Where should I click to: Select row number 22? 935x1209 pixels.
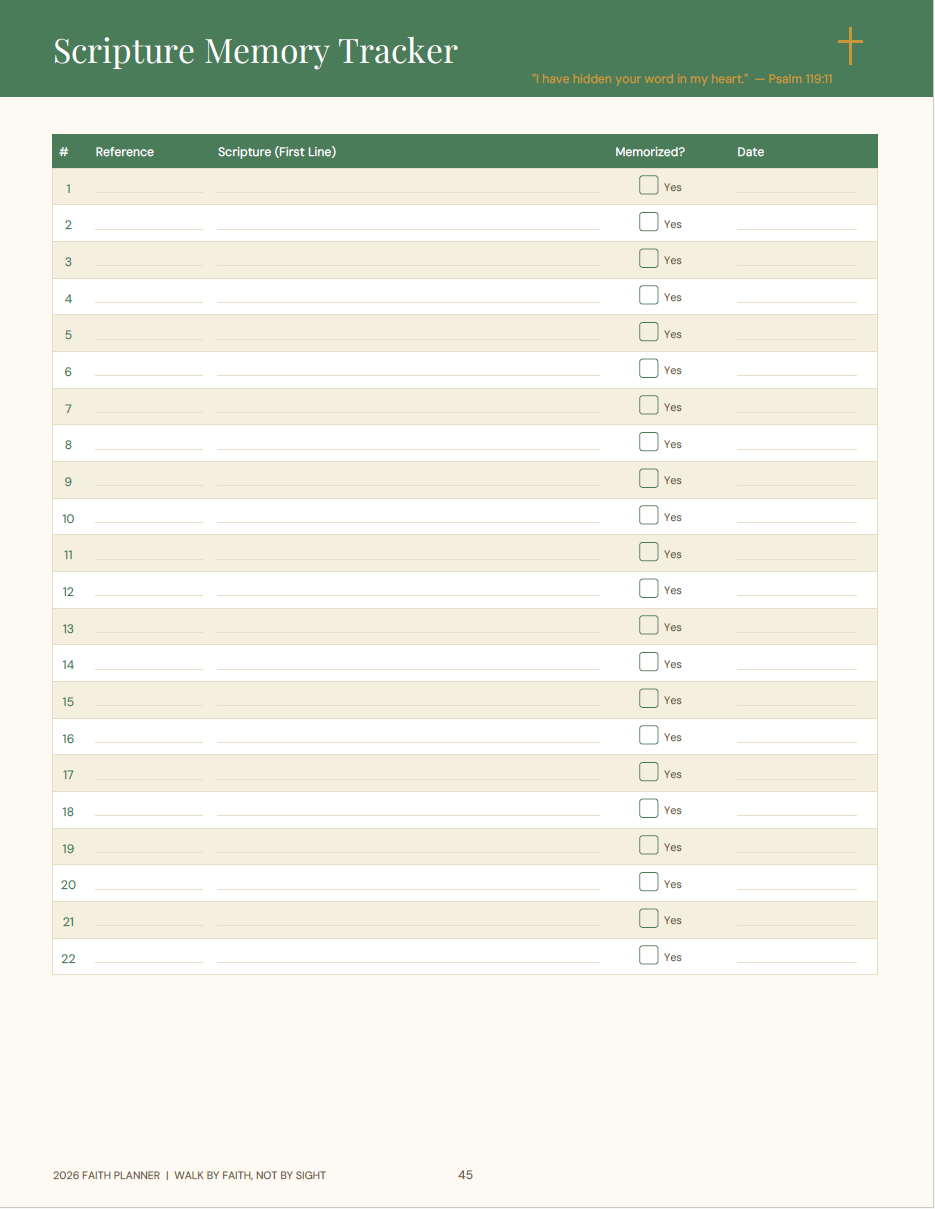click(x=68, y=958)
